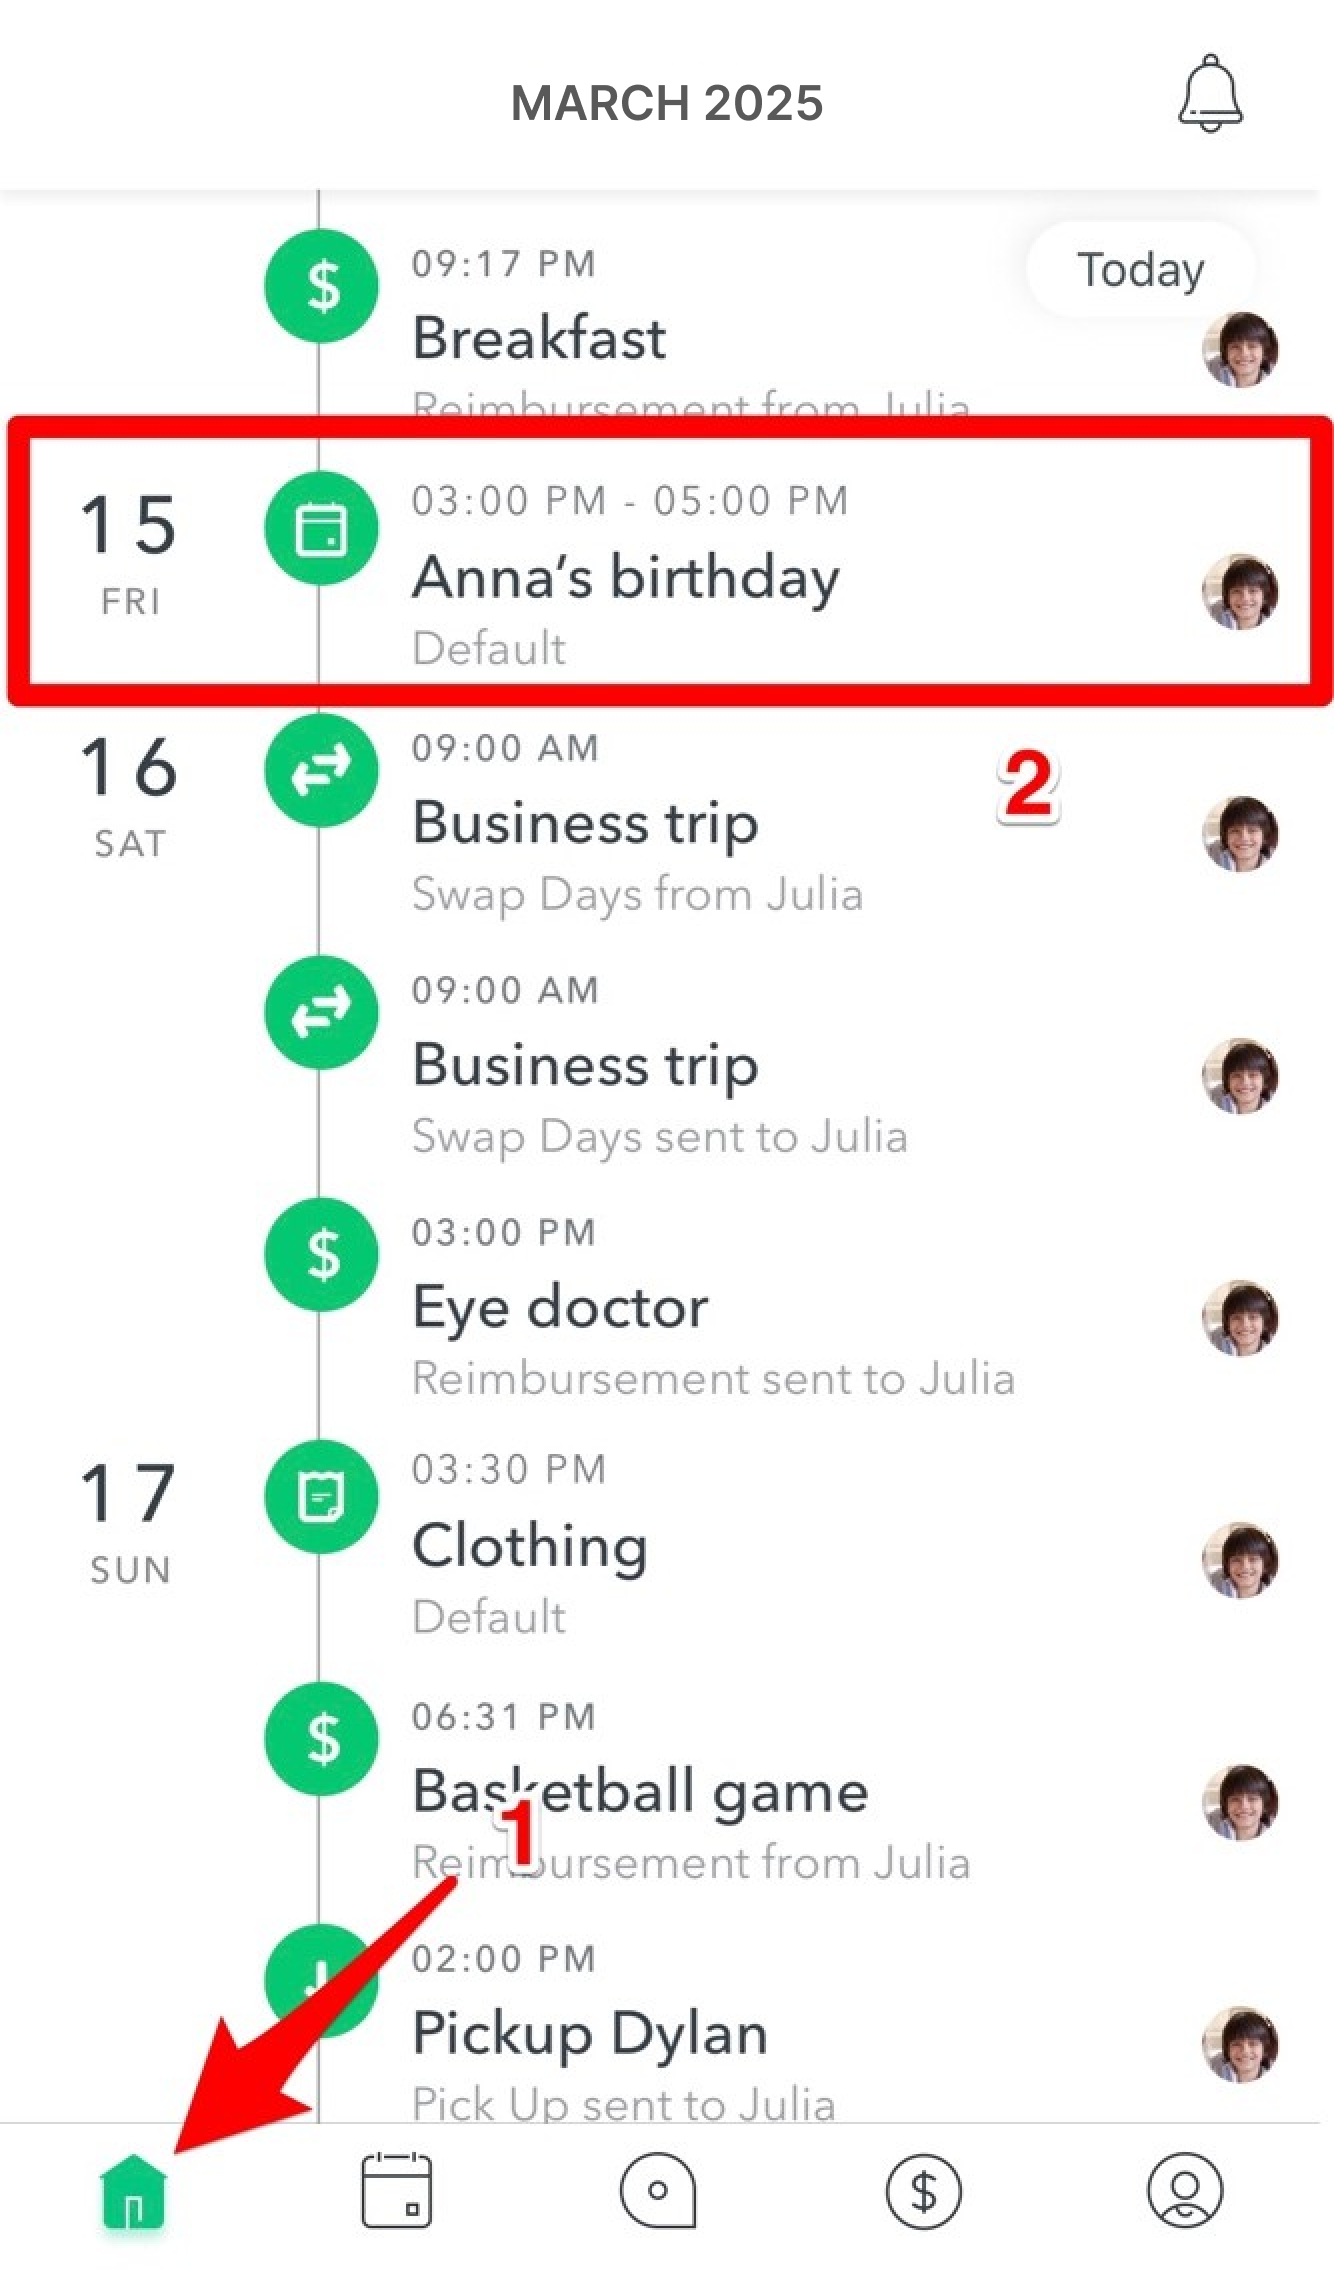Image resolution: width=1334 pixels, height=2280 pixels.
Task: Open the profile account tab
Action: [1185, 2191]
